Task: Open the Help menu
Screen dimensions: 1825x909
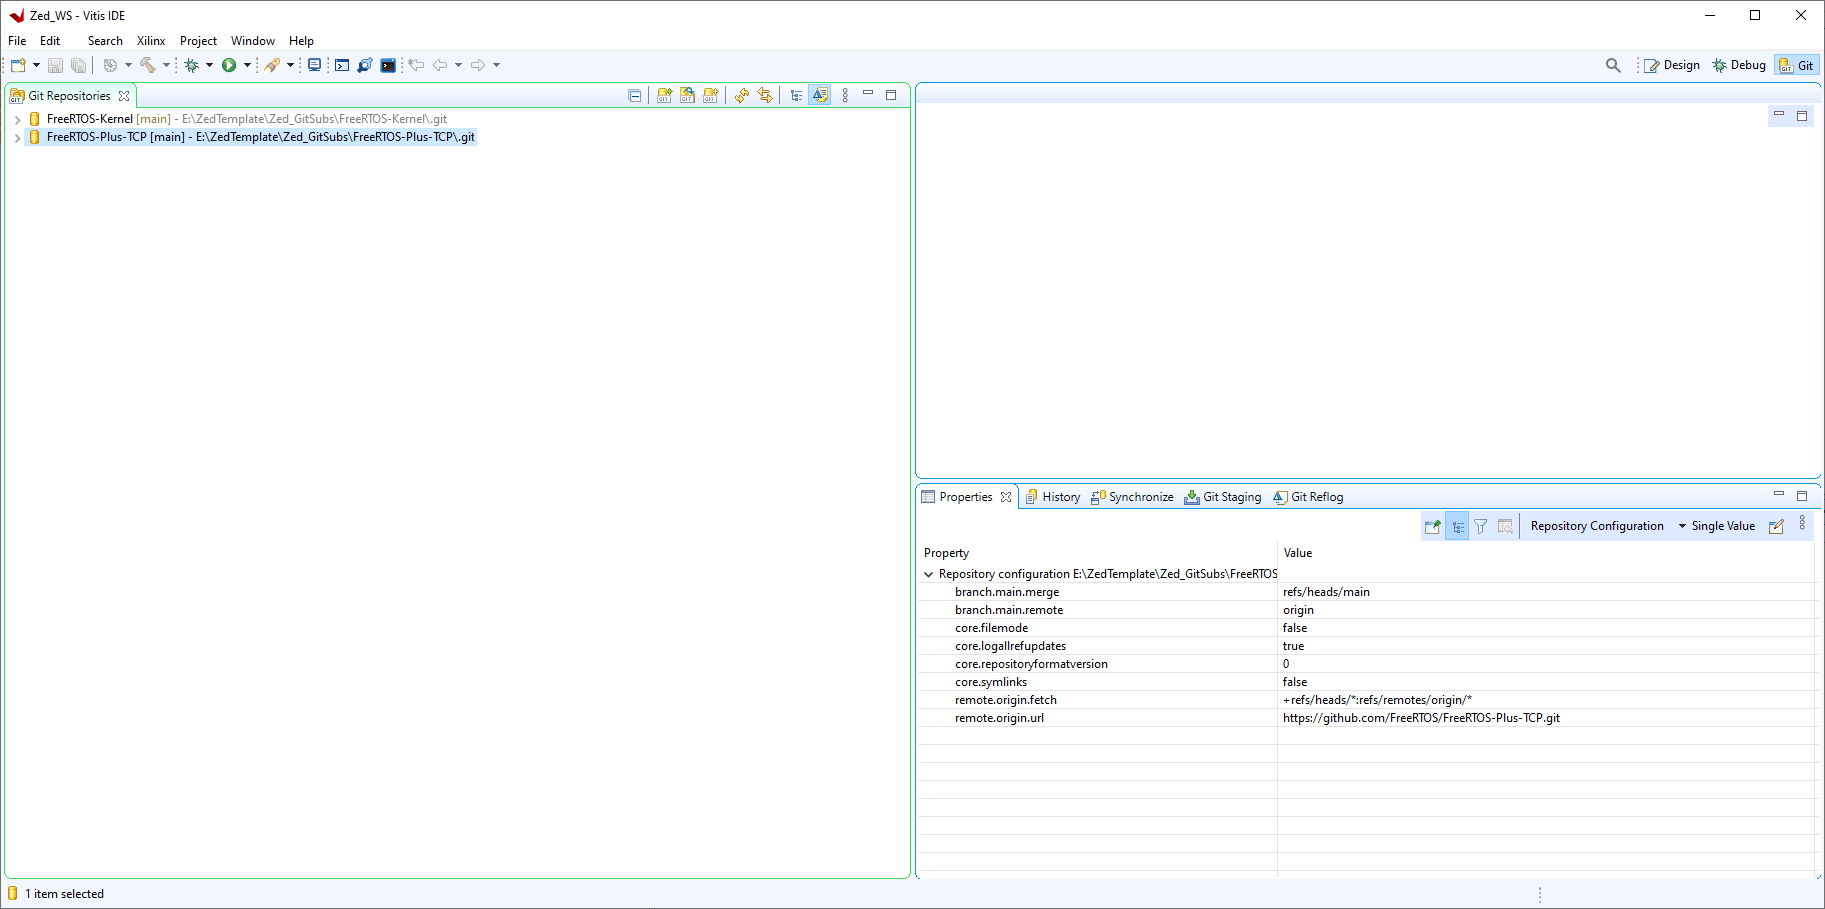Action: point(301,41)
